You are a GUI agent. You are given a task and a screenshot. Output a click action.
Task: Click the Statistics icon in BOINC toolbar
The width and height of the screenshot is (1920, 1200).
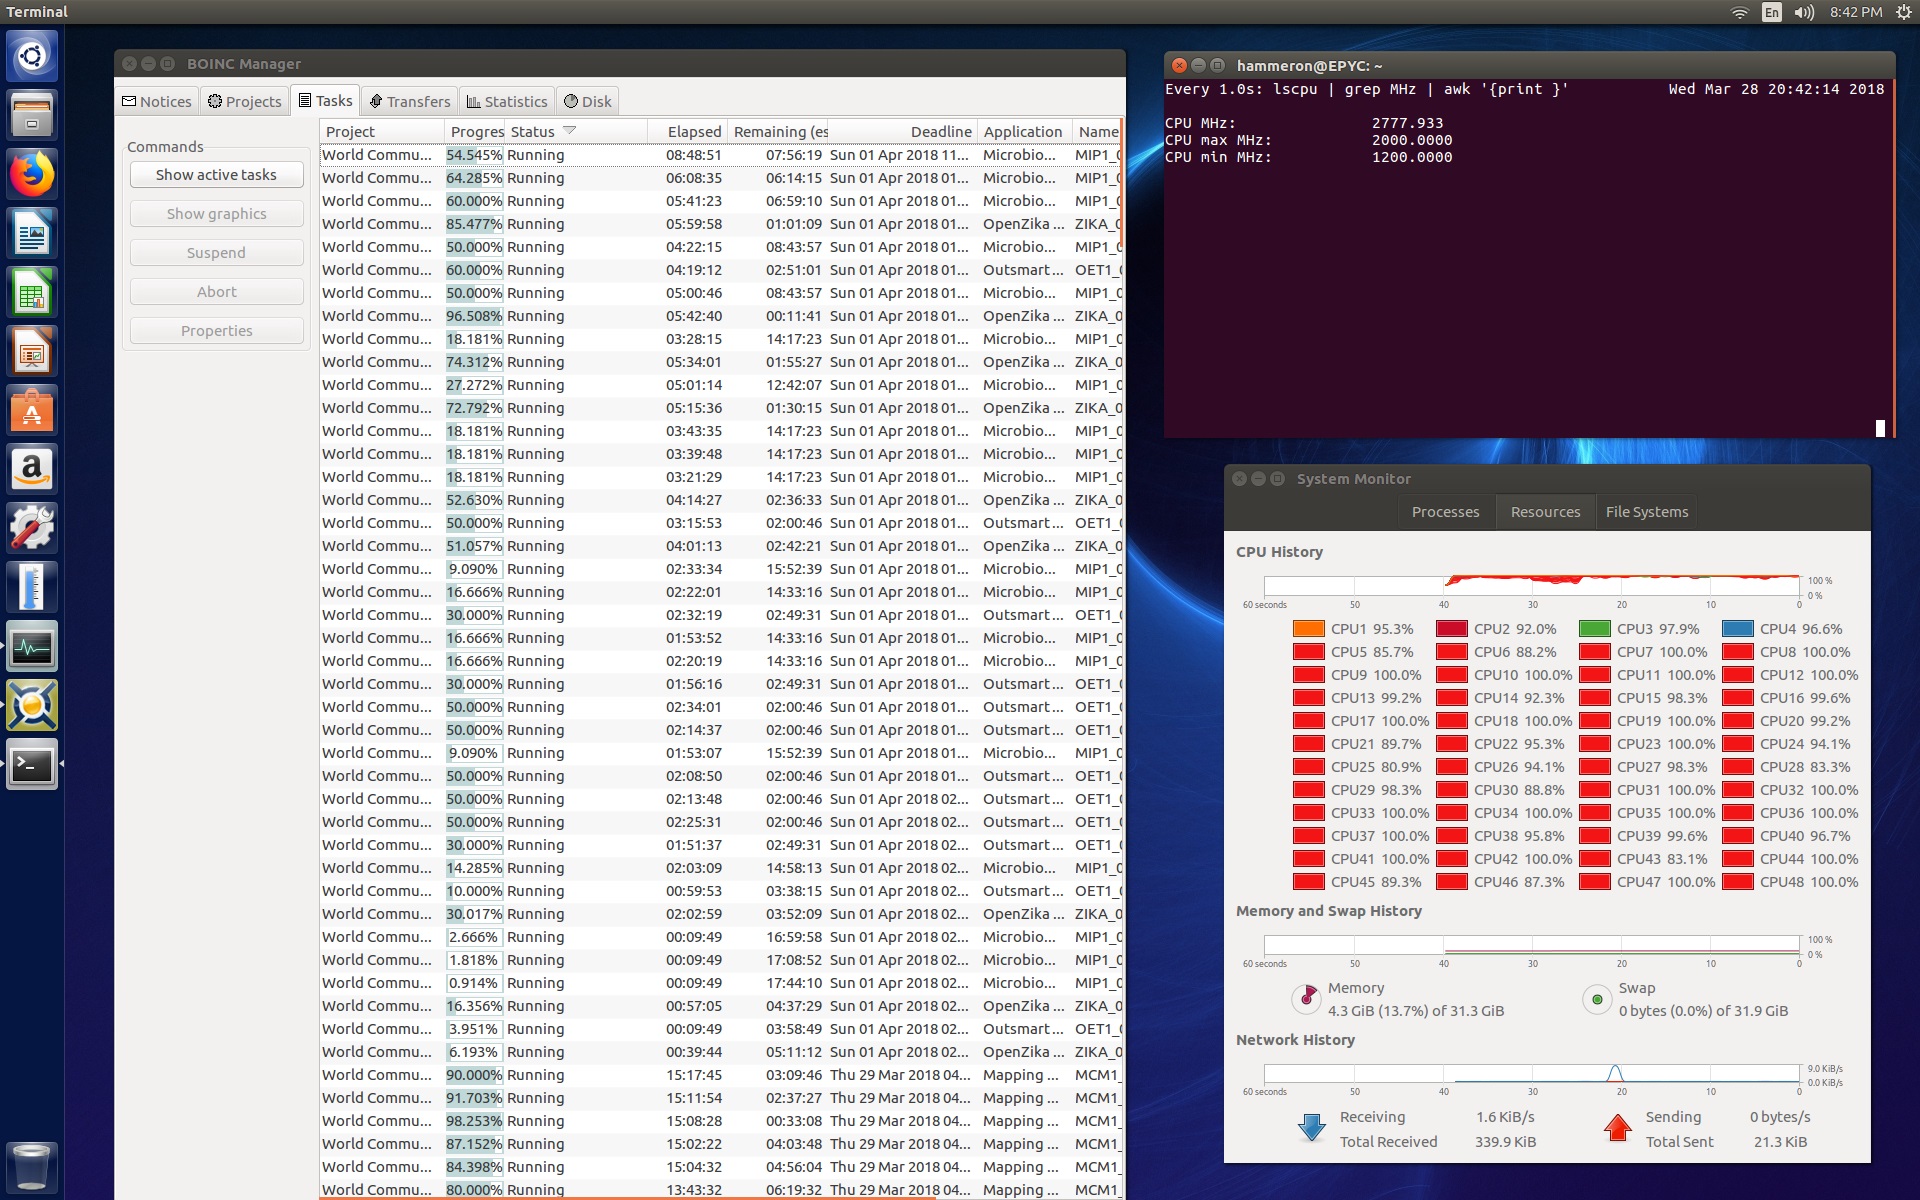point(505,101)
